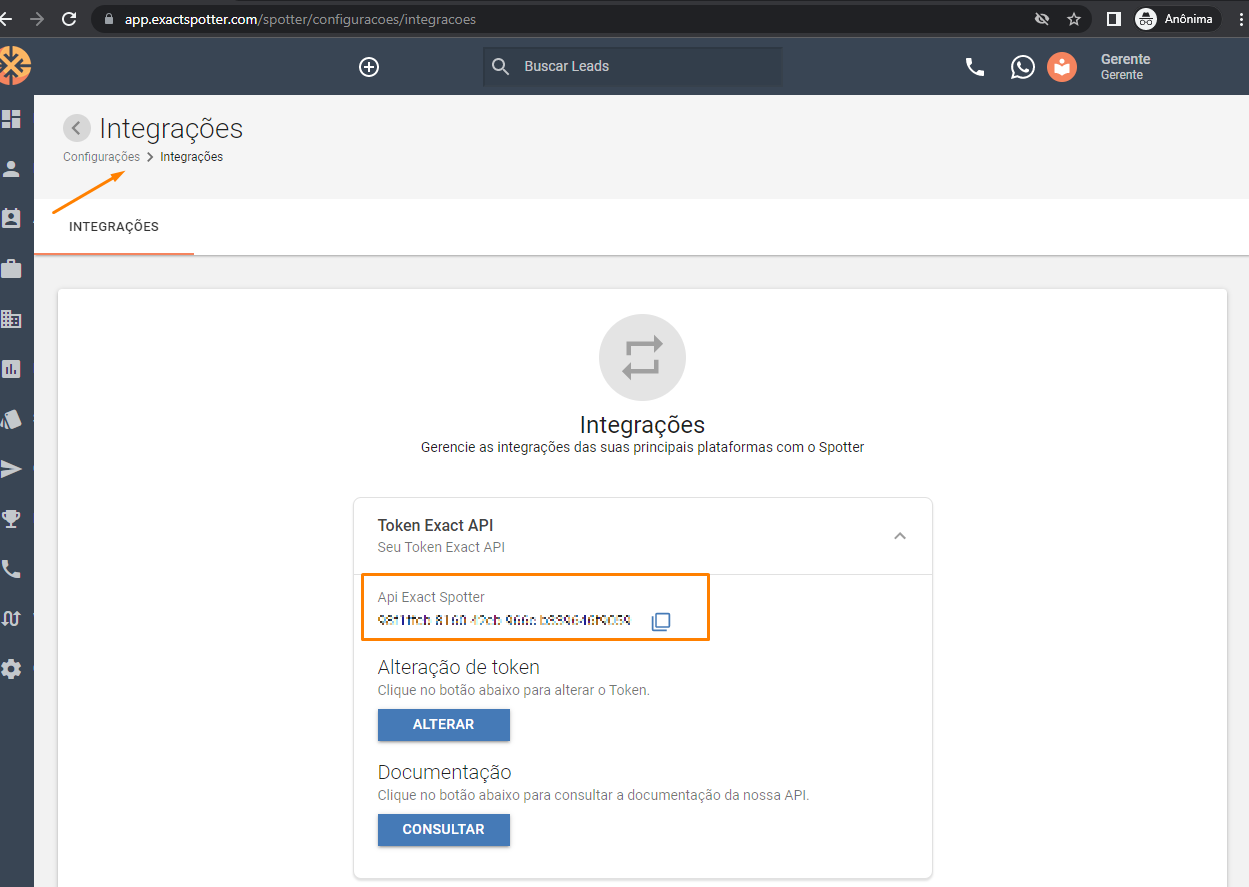1249x887 pixels.
Task: Click the plus circle add icon
Action: 369,67
